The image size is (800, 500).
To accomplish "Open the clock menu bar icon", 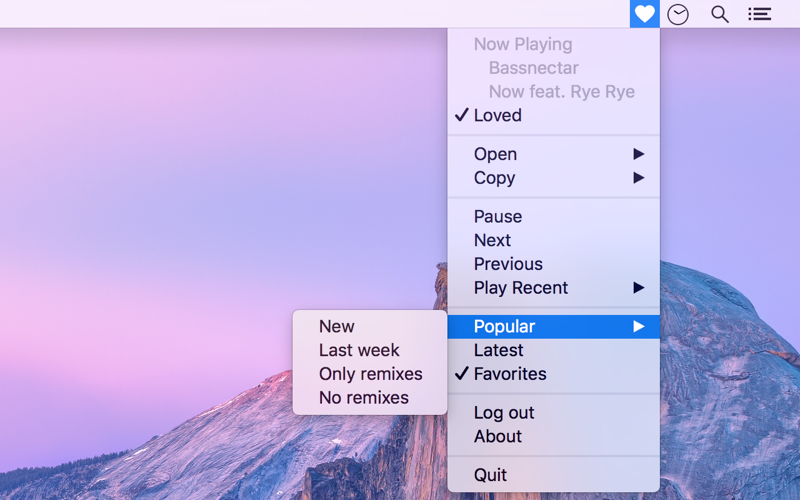I will click(x=678, y=14).
